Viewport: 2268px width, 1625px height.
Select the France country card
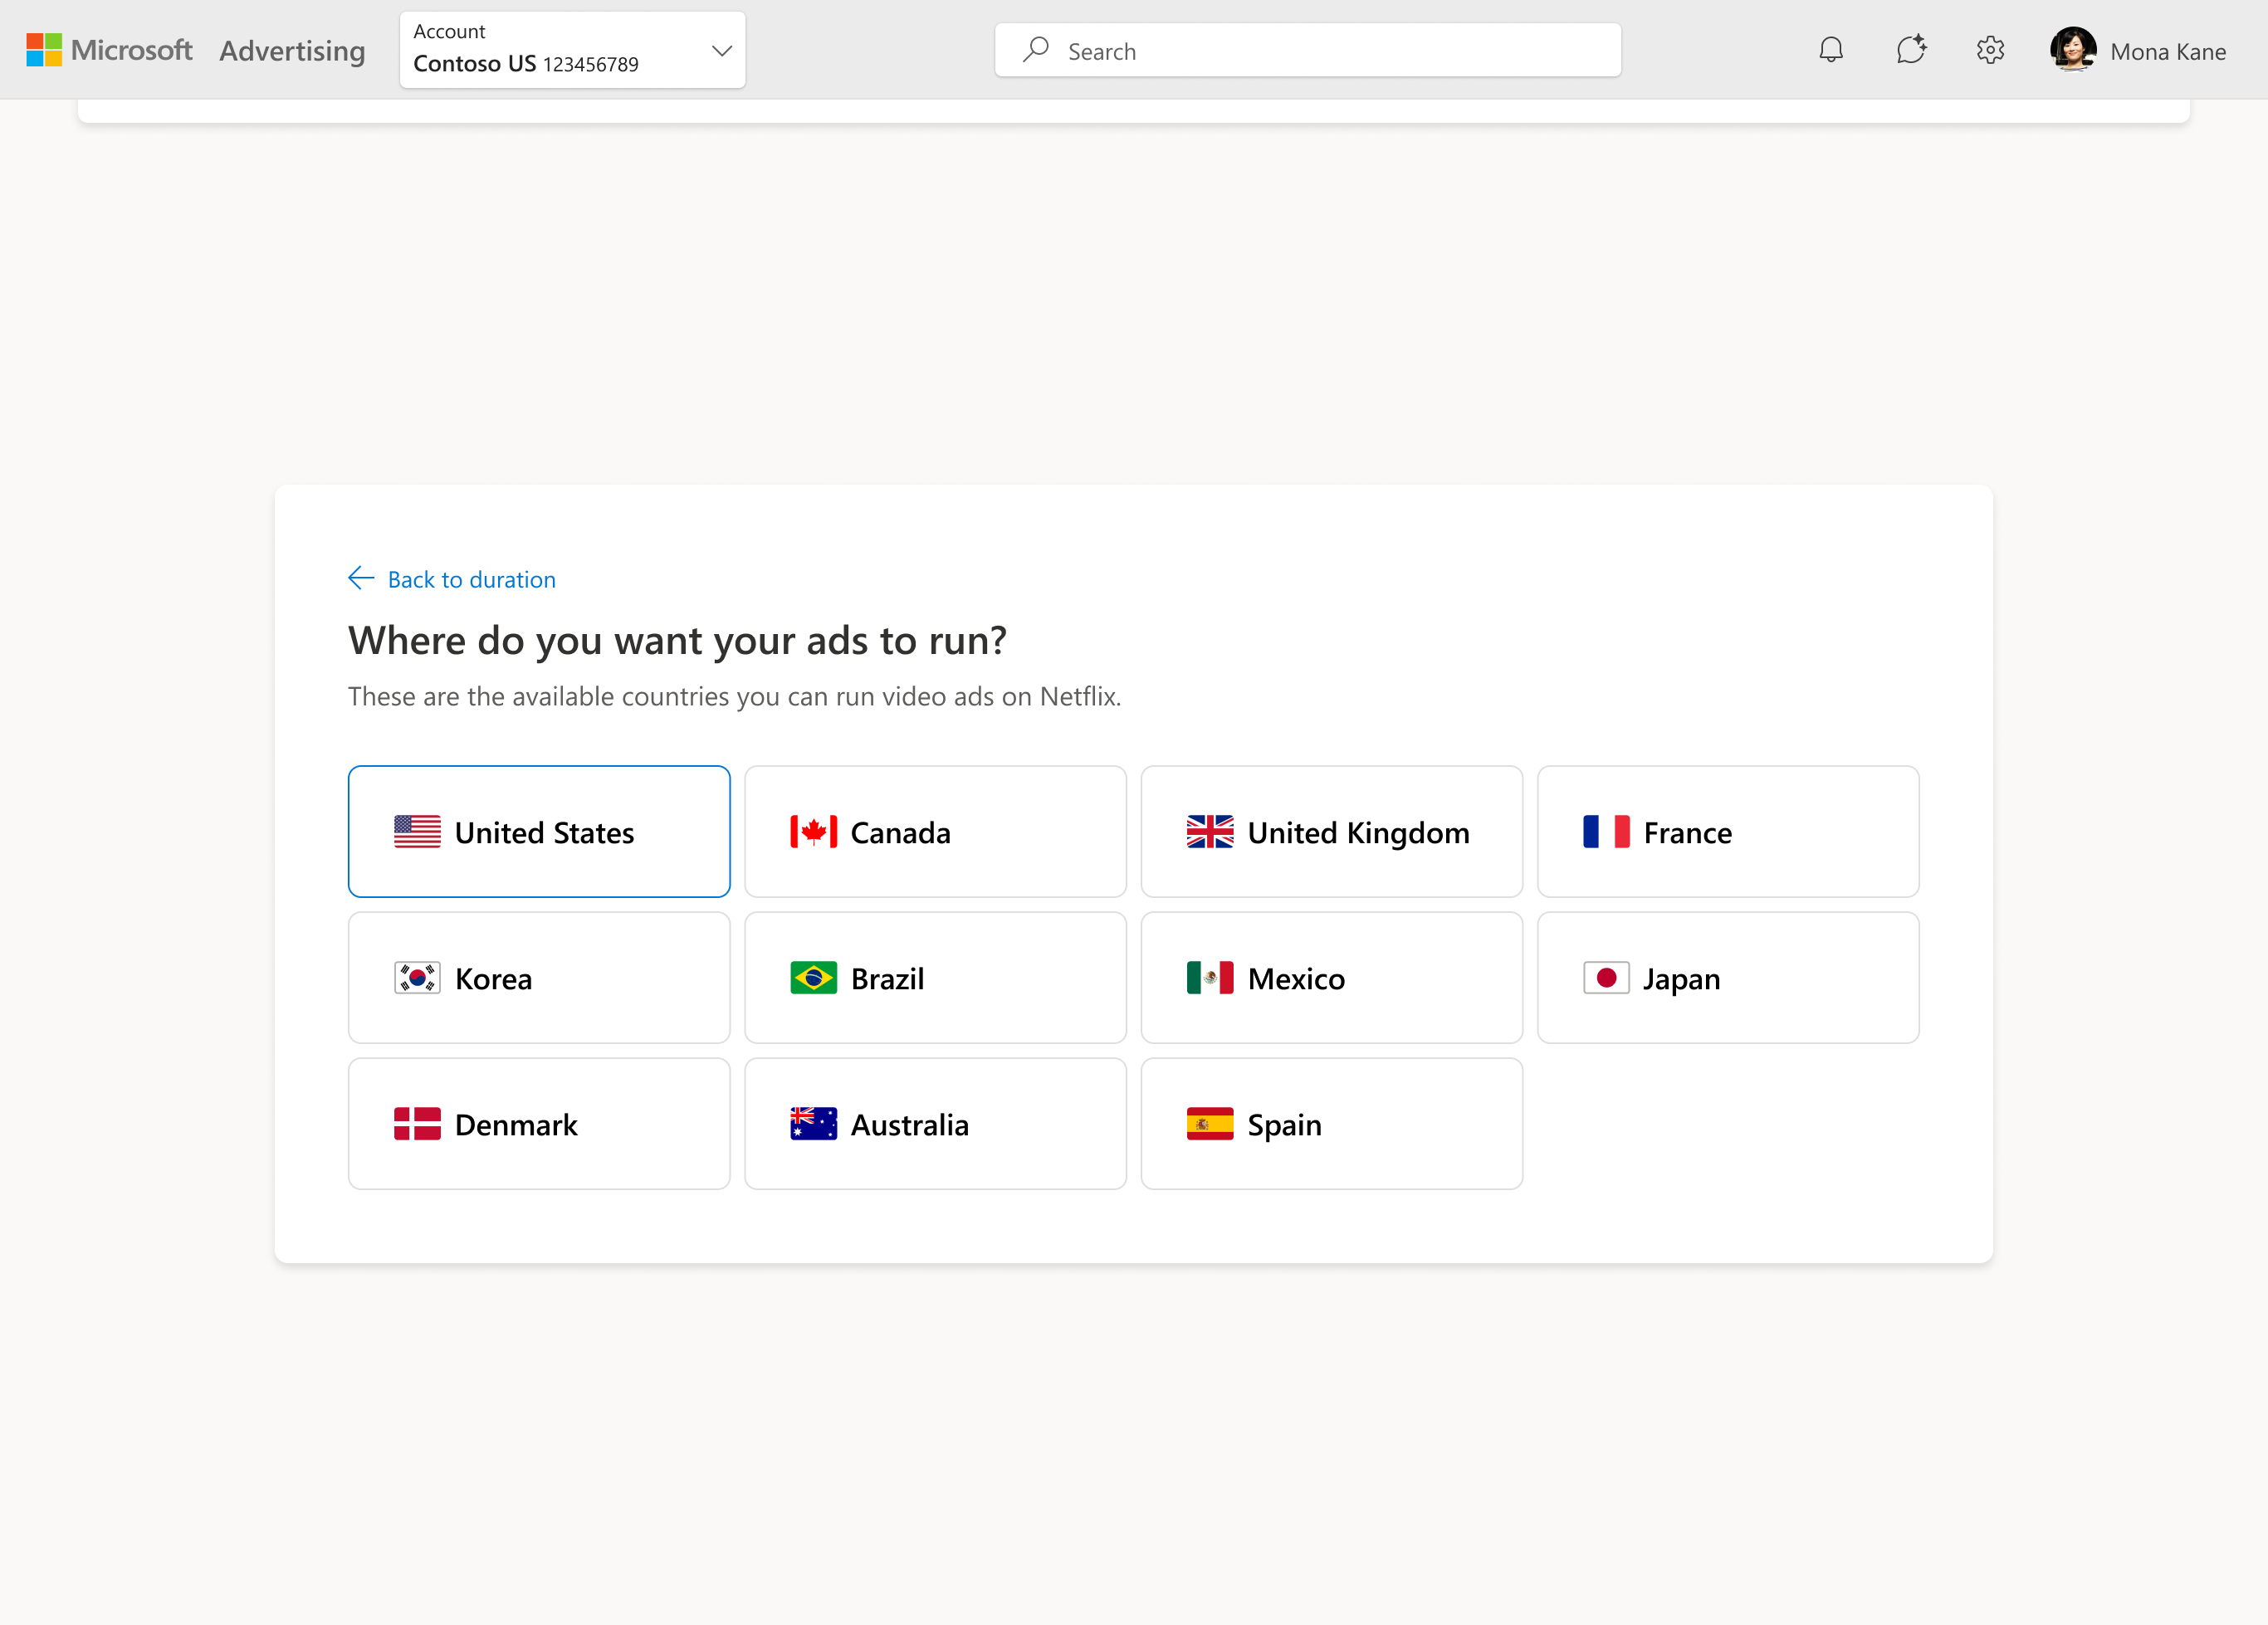(x=1728, y=832)
